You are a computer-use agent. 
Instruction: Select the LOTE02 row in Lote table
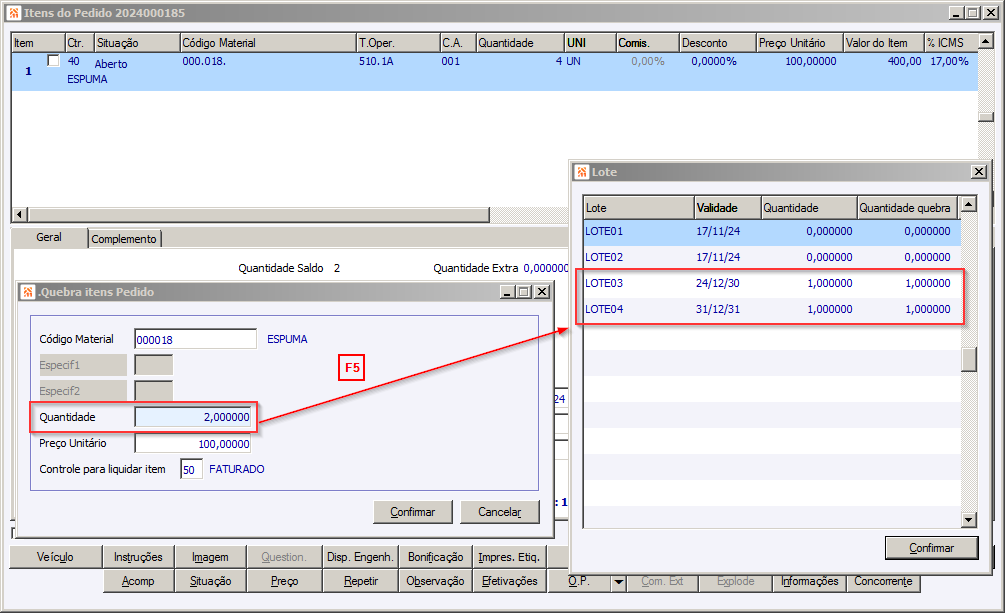click(772, 257)
